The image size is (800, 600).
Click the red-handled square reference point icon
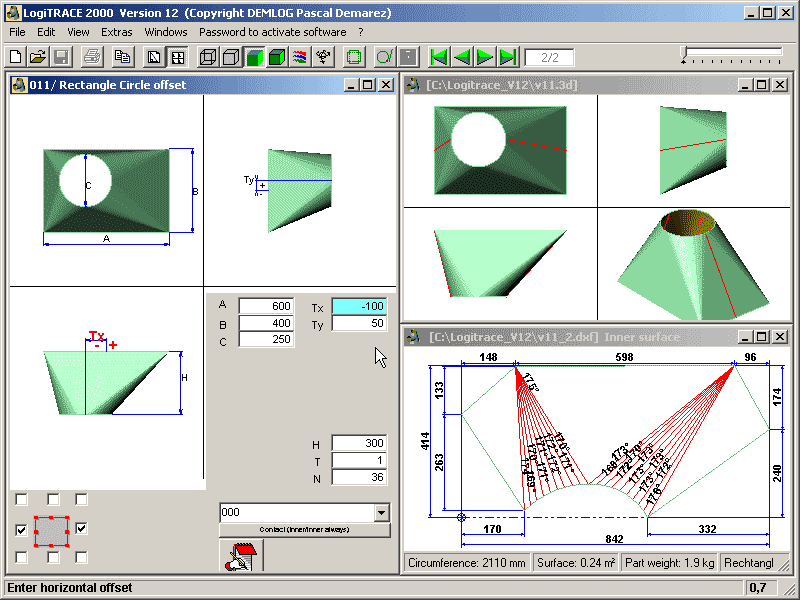(52, 531)
